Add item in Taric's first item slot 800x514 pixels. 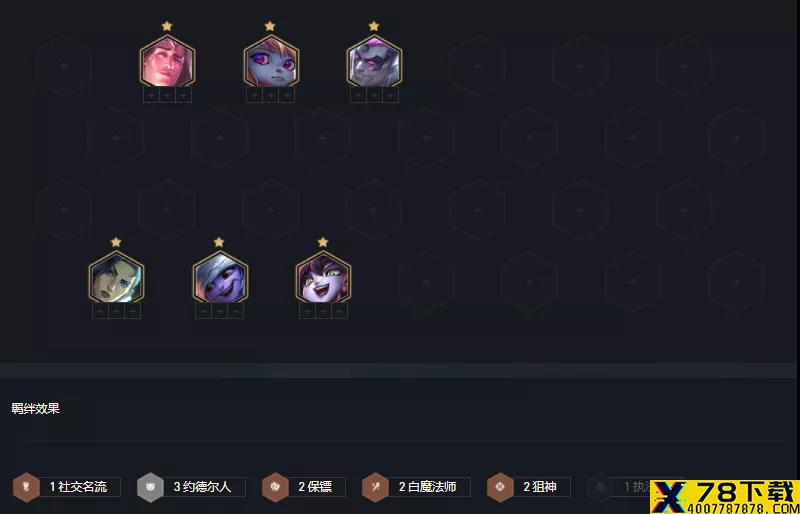(x=151, y=95)
